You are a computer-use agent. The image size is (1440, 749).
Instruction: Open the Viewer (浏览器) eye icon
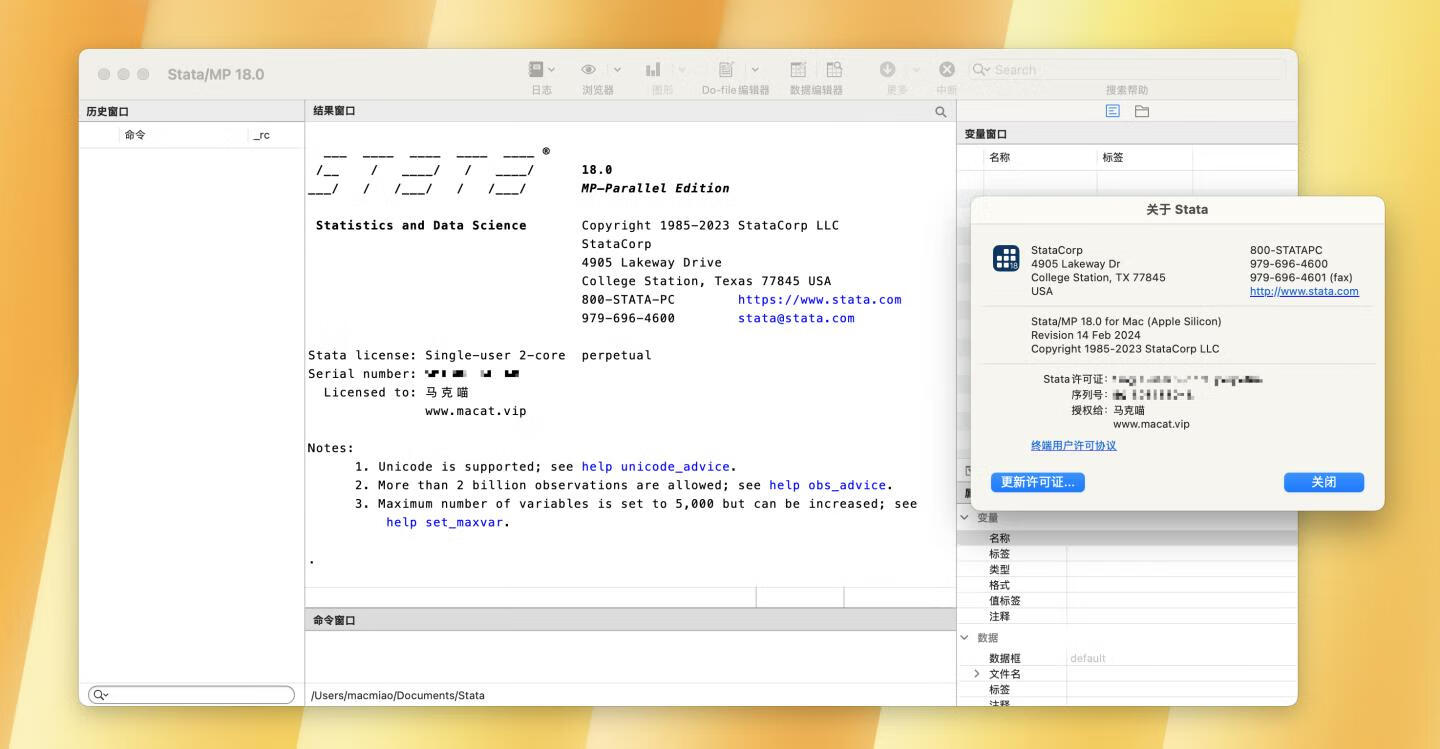coord(589,70)
